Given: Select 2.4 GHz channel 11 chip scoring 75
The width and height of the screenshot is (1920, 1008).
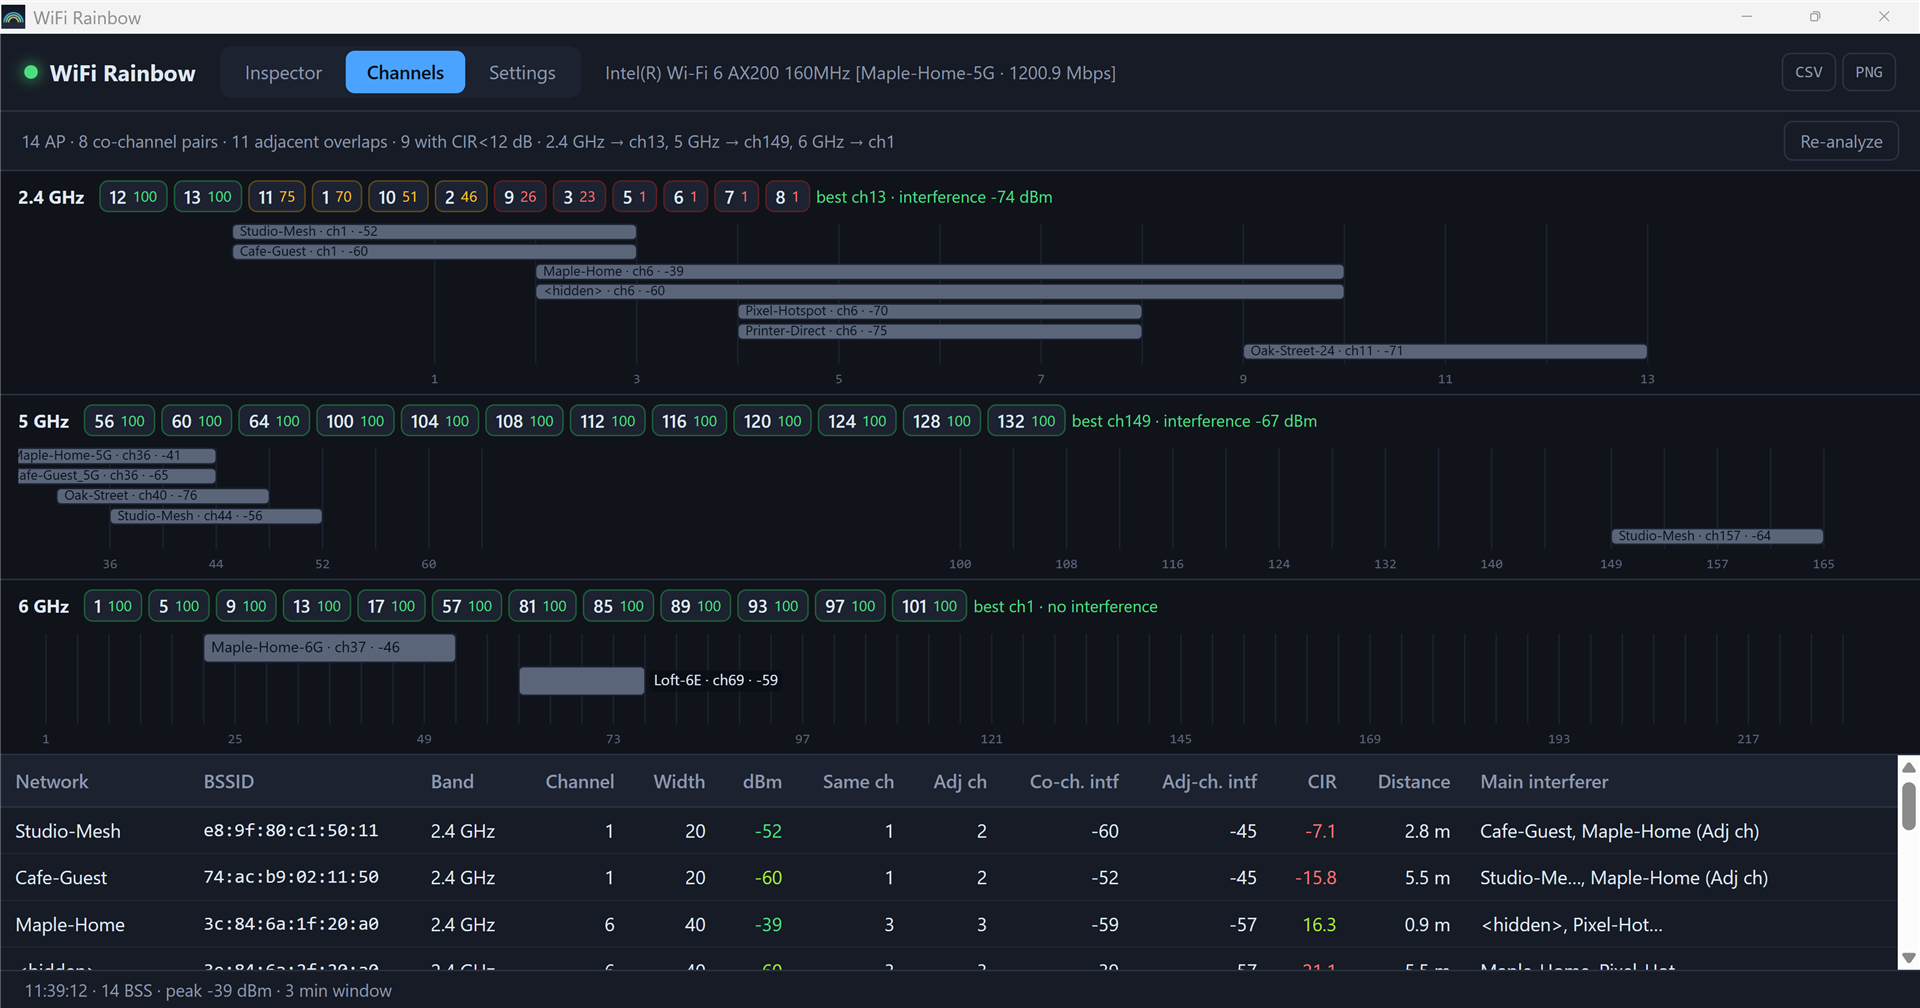Looking at the screenshot, I should click(276, 197).
